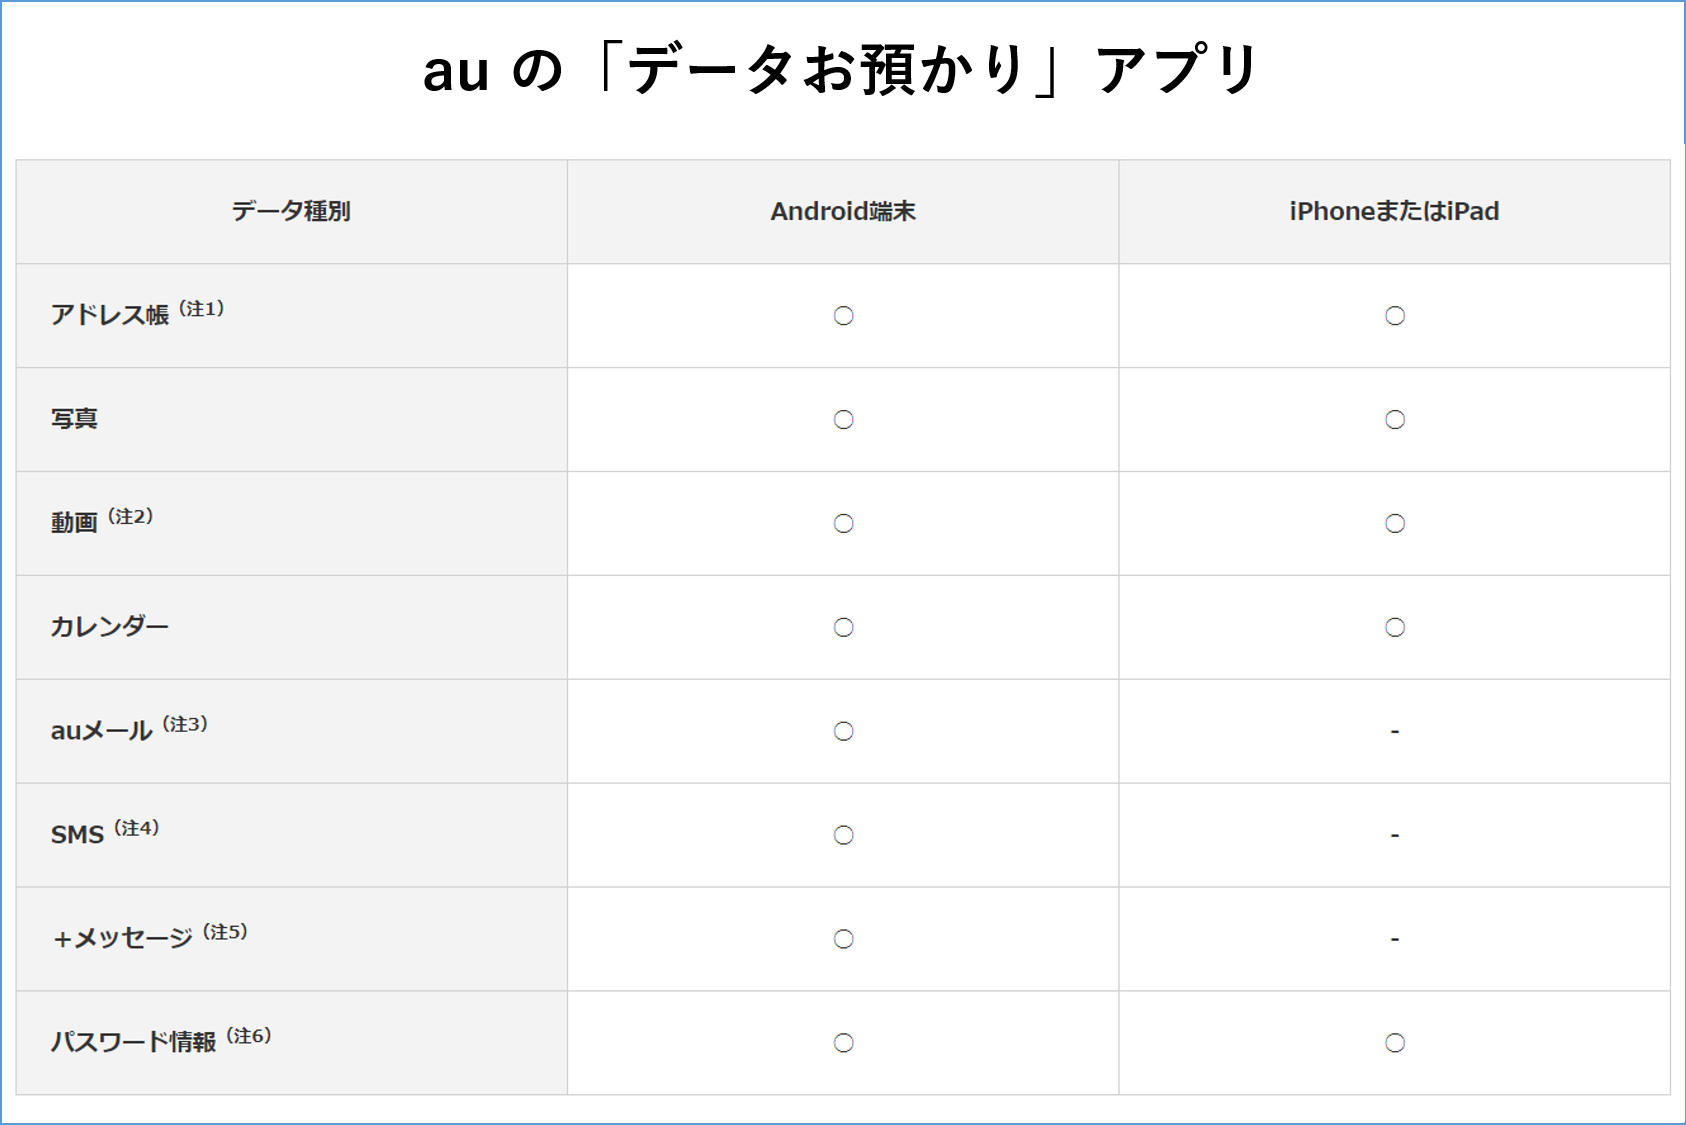This screenshot has height=1125, width=1686.
Task: Click the カレンダー row label
Action: (x=110, y=627)
